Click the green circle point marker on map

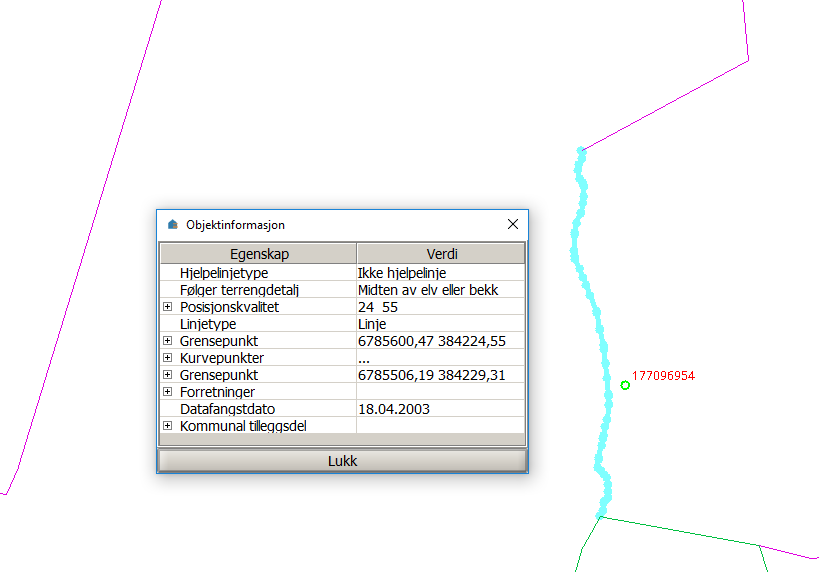[625, 385]
